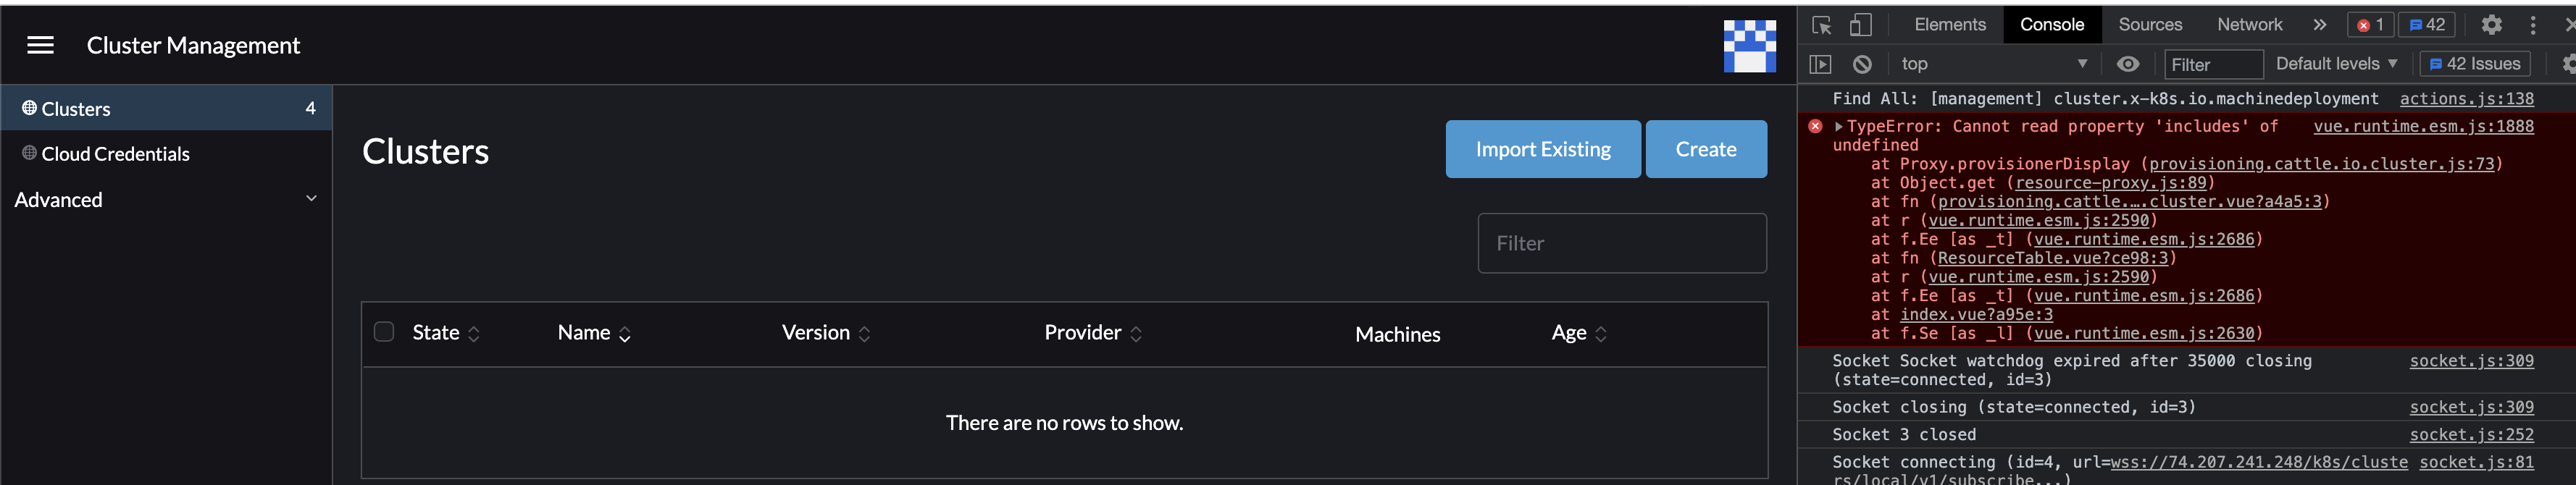Image resolution: width=2576 pixels, height=485 pixels.
Task: Activate the inspect element cursor mode
Action: [1822, 24]
